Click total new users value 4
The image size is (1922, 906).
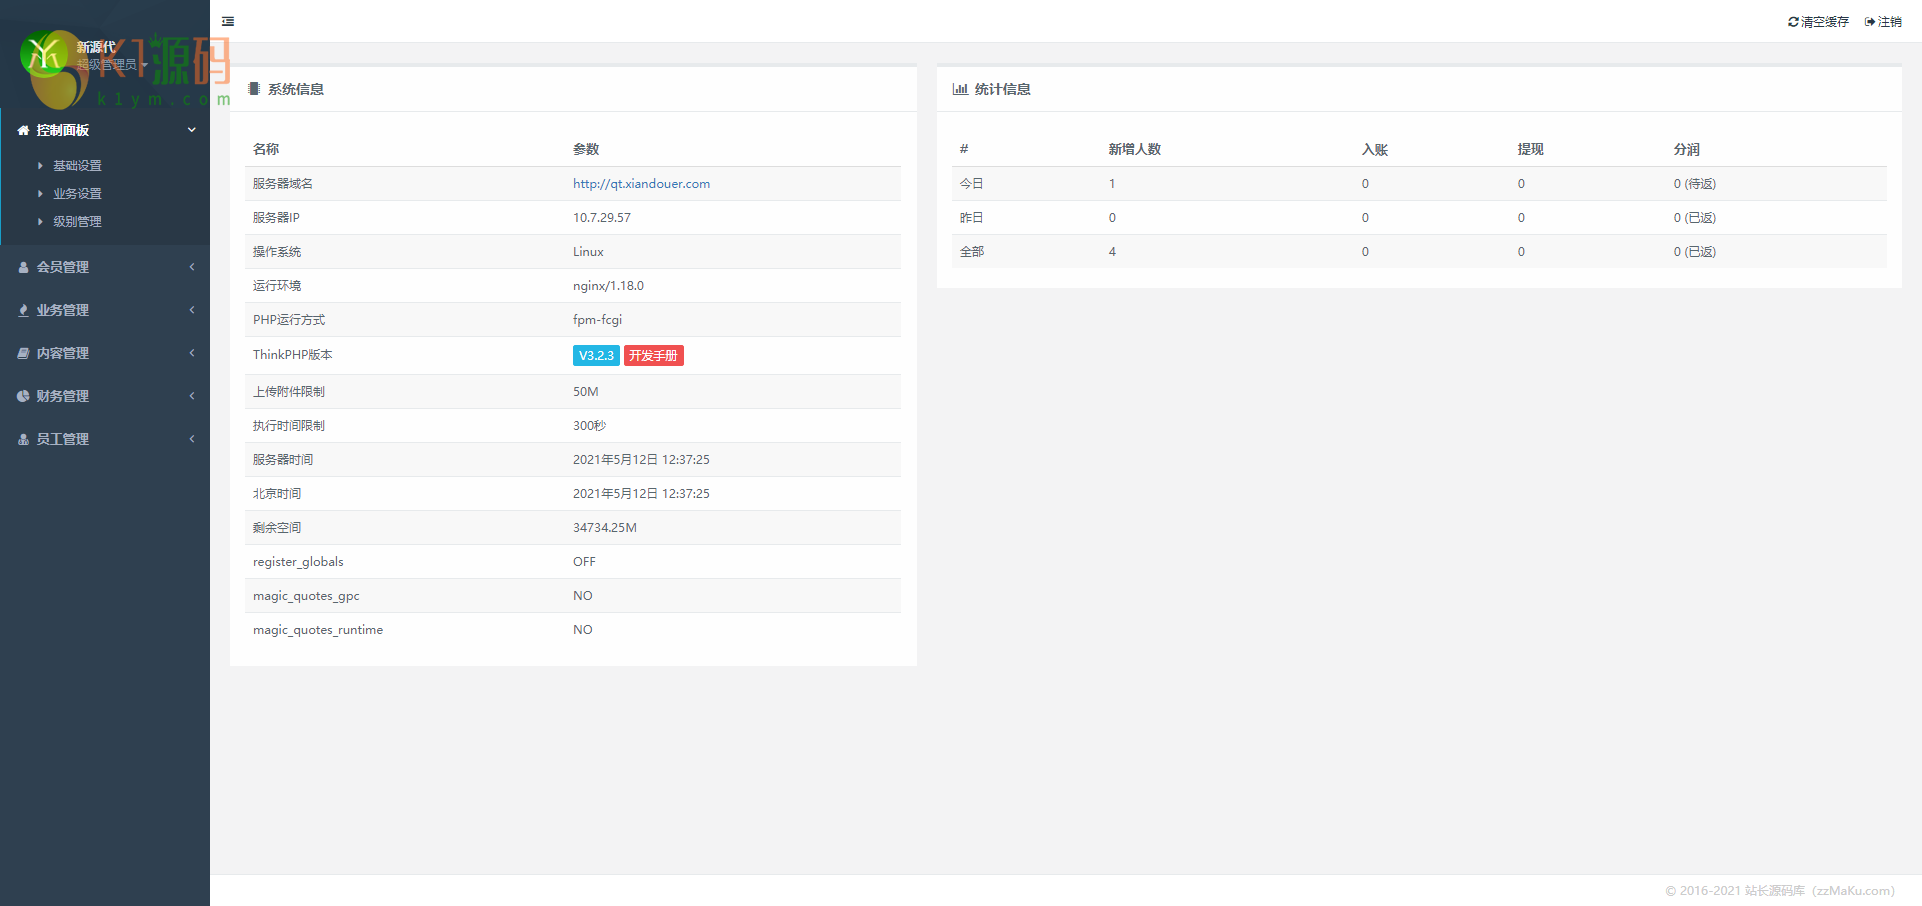[x=1112, y=252]
